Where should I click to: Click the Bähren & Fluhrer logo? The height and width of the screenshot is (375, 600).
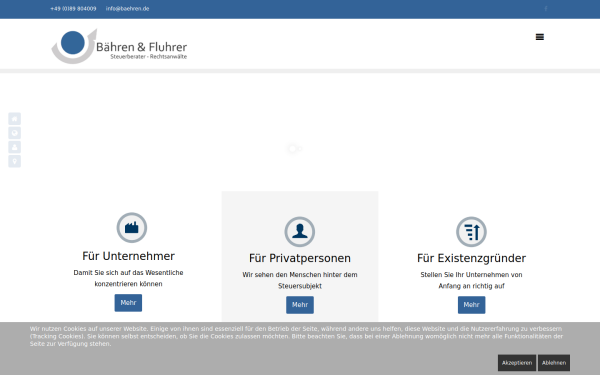pyautogui.click(x=119, y=46)
